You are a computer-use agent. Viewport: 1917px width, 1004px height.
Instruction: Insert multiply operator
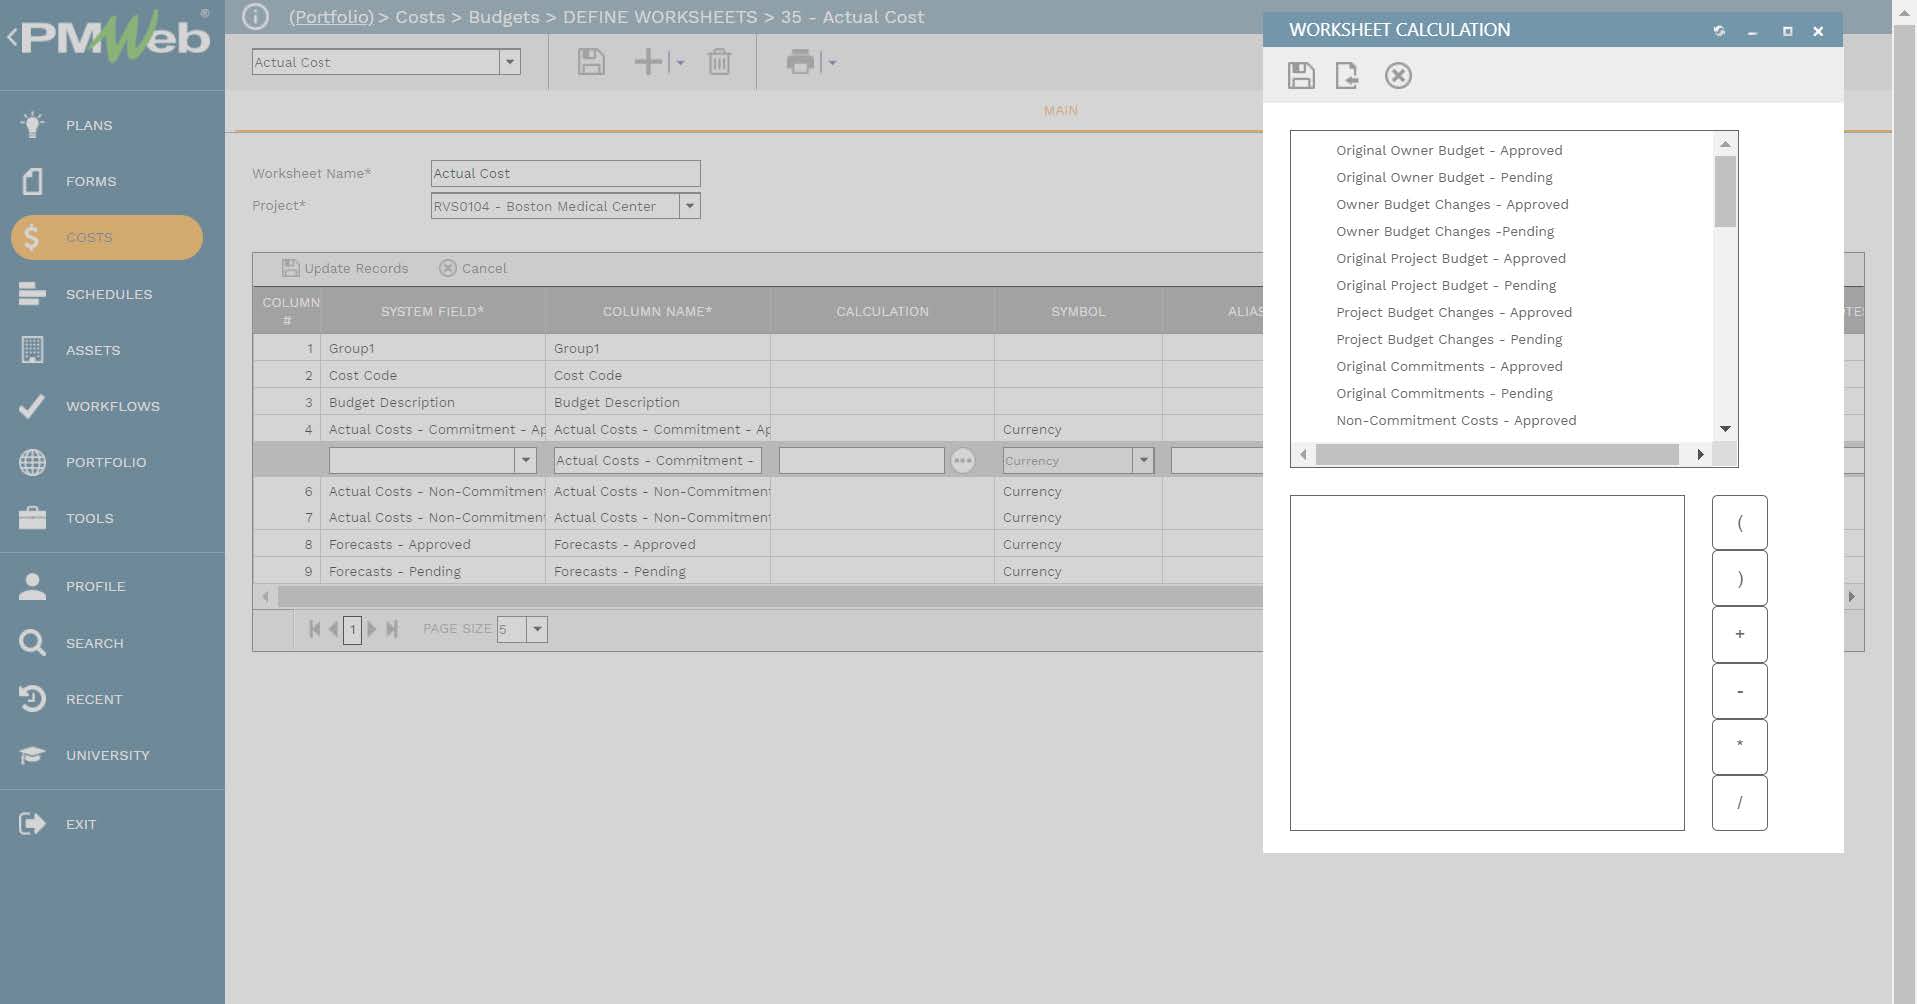[x=1739, y=747]
